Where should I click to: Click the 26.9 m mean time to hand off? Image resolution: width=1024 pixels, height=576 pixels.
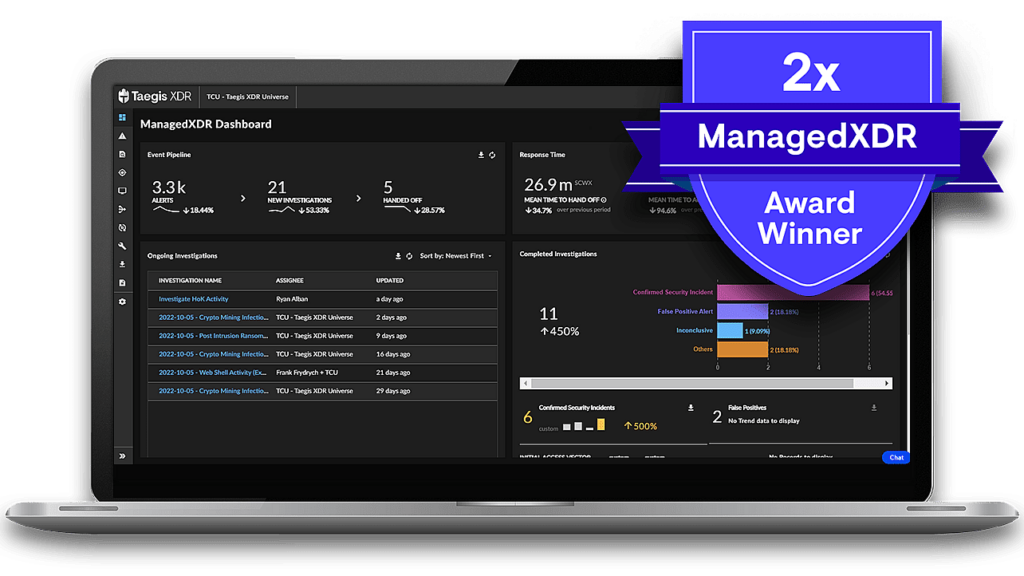click(x=549, y=185)
